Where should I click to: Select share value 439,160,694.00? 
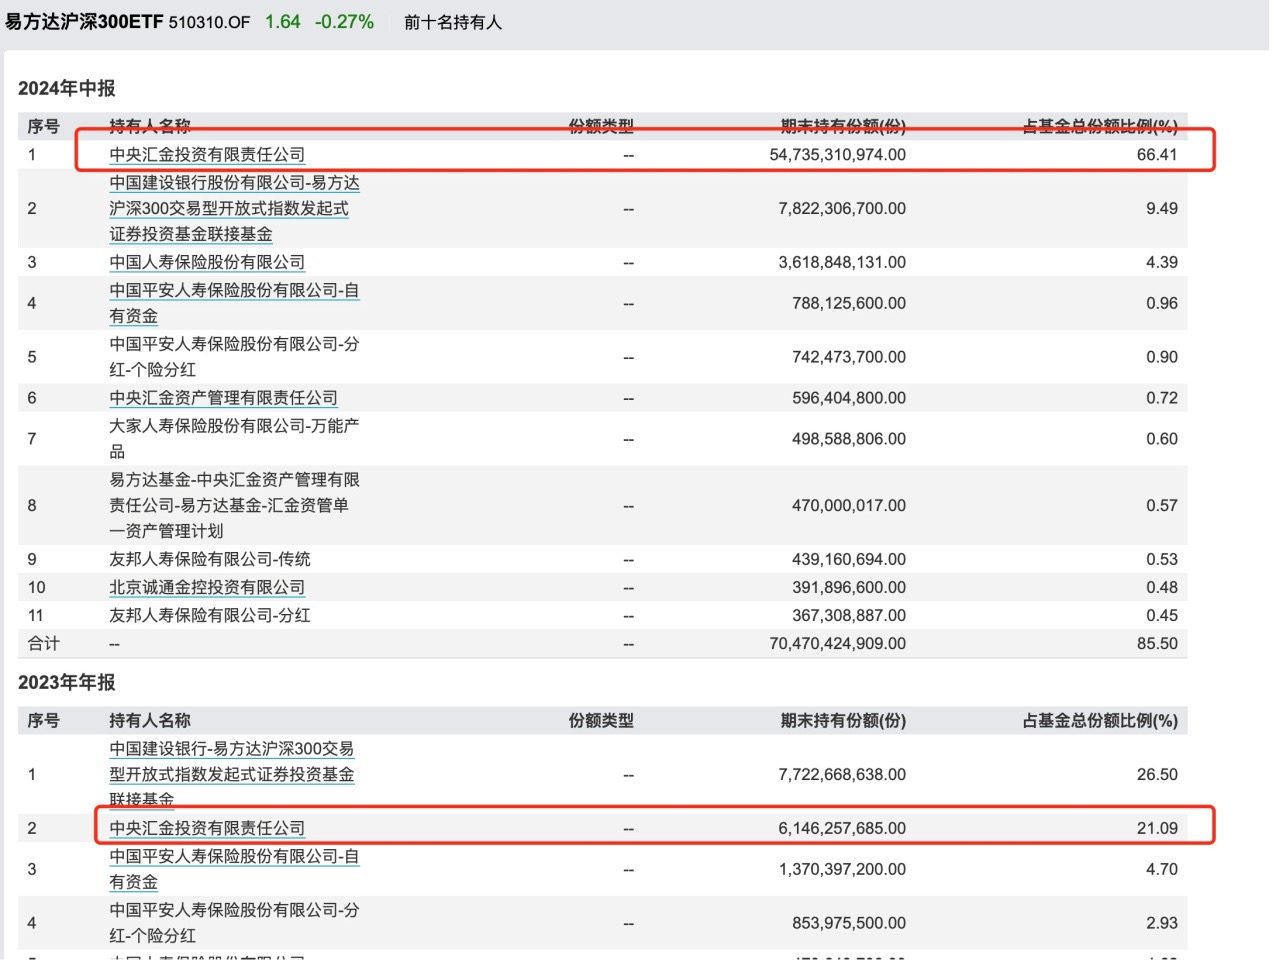(849, 560)
